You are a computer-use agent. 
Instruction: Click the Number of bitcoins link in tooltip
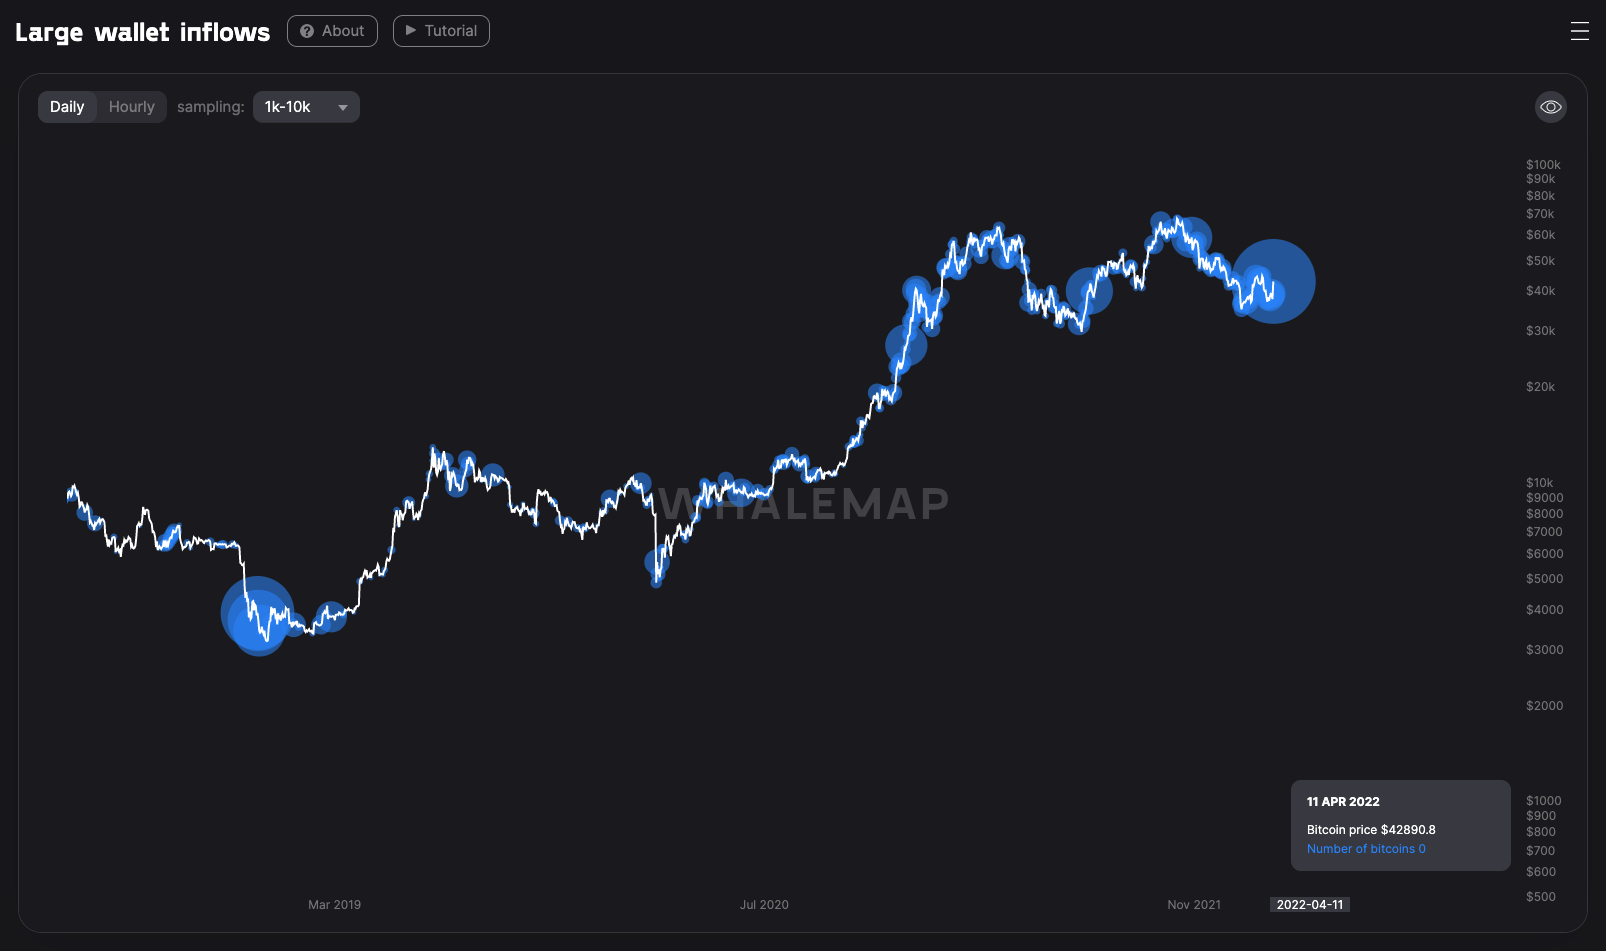pyautogui.click(x=1365, y=849)
